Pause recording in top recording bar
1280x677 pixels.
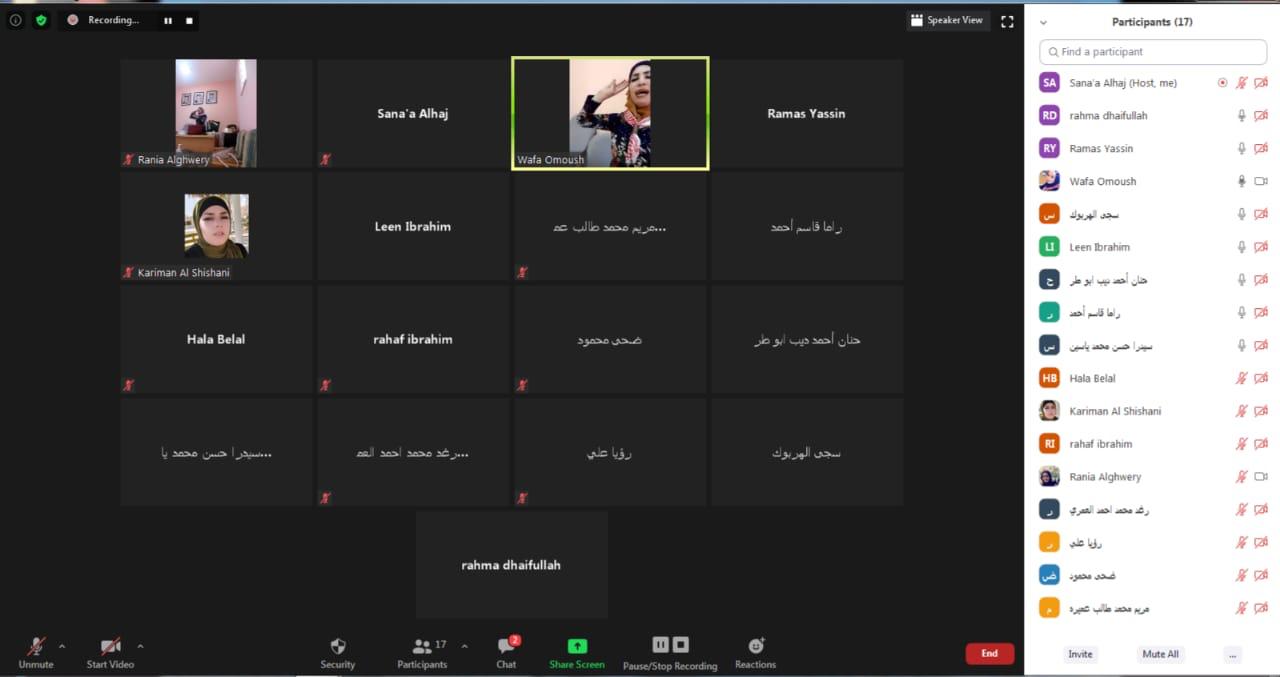(x=168, y=20)
